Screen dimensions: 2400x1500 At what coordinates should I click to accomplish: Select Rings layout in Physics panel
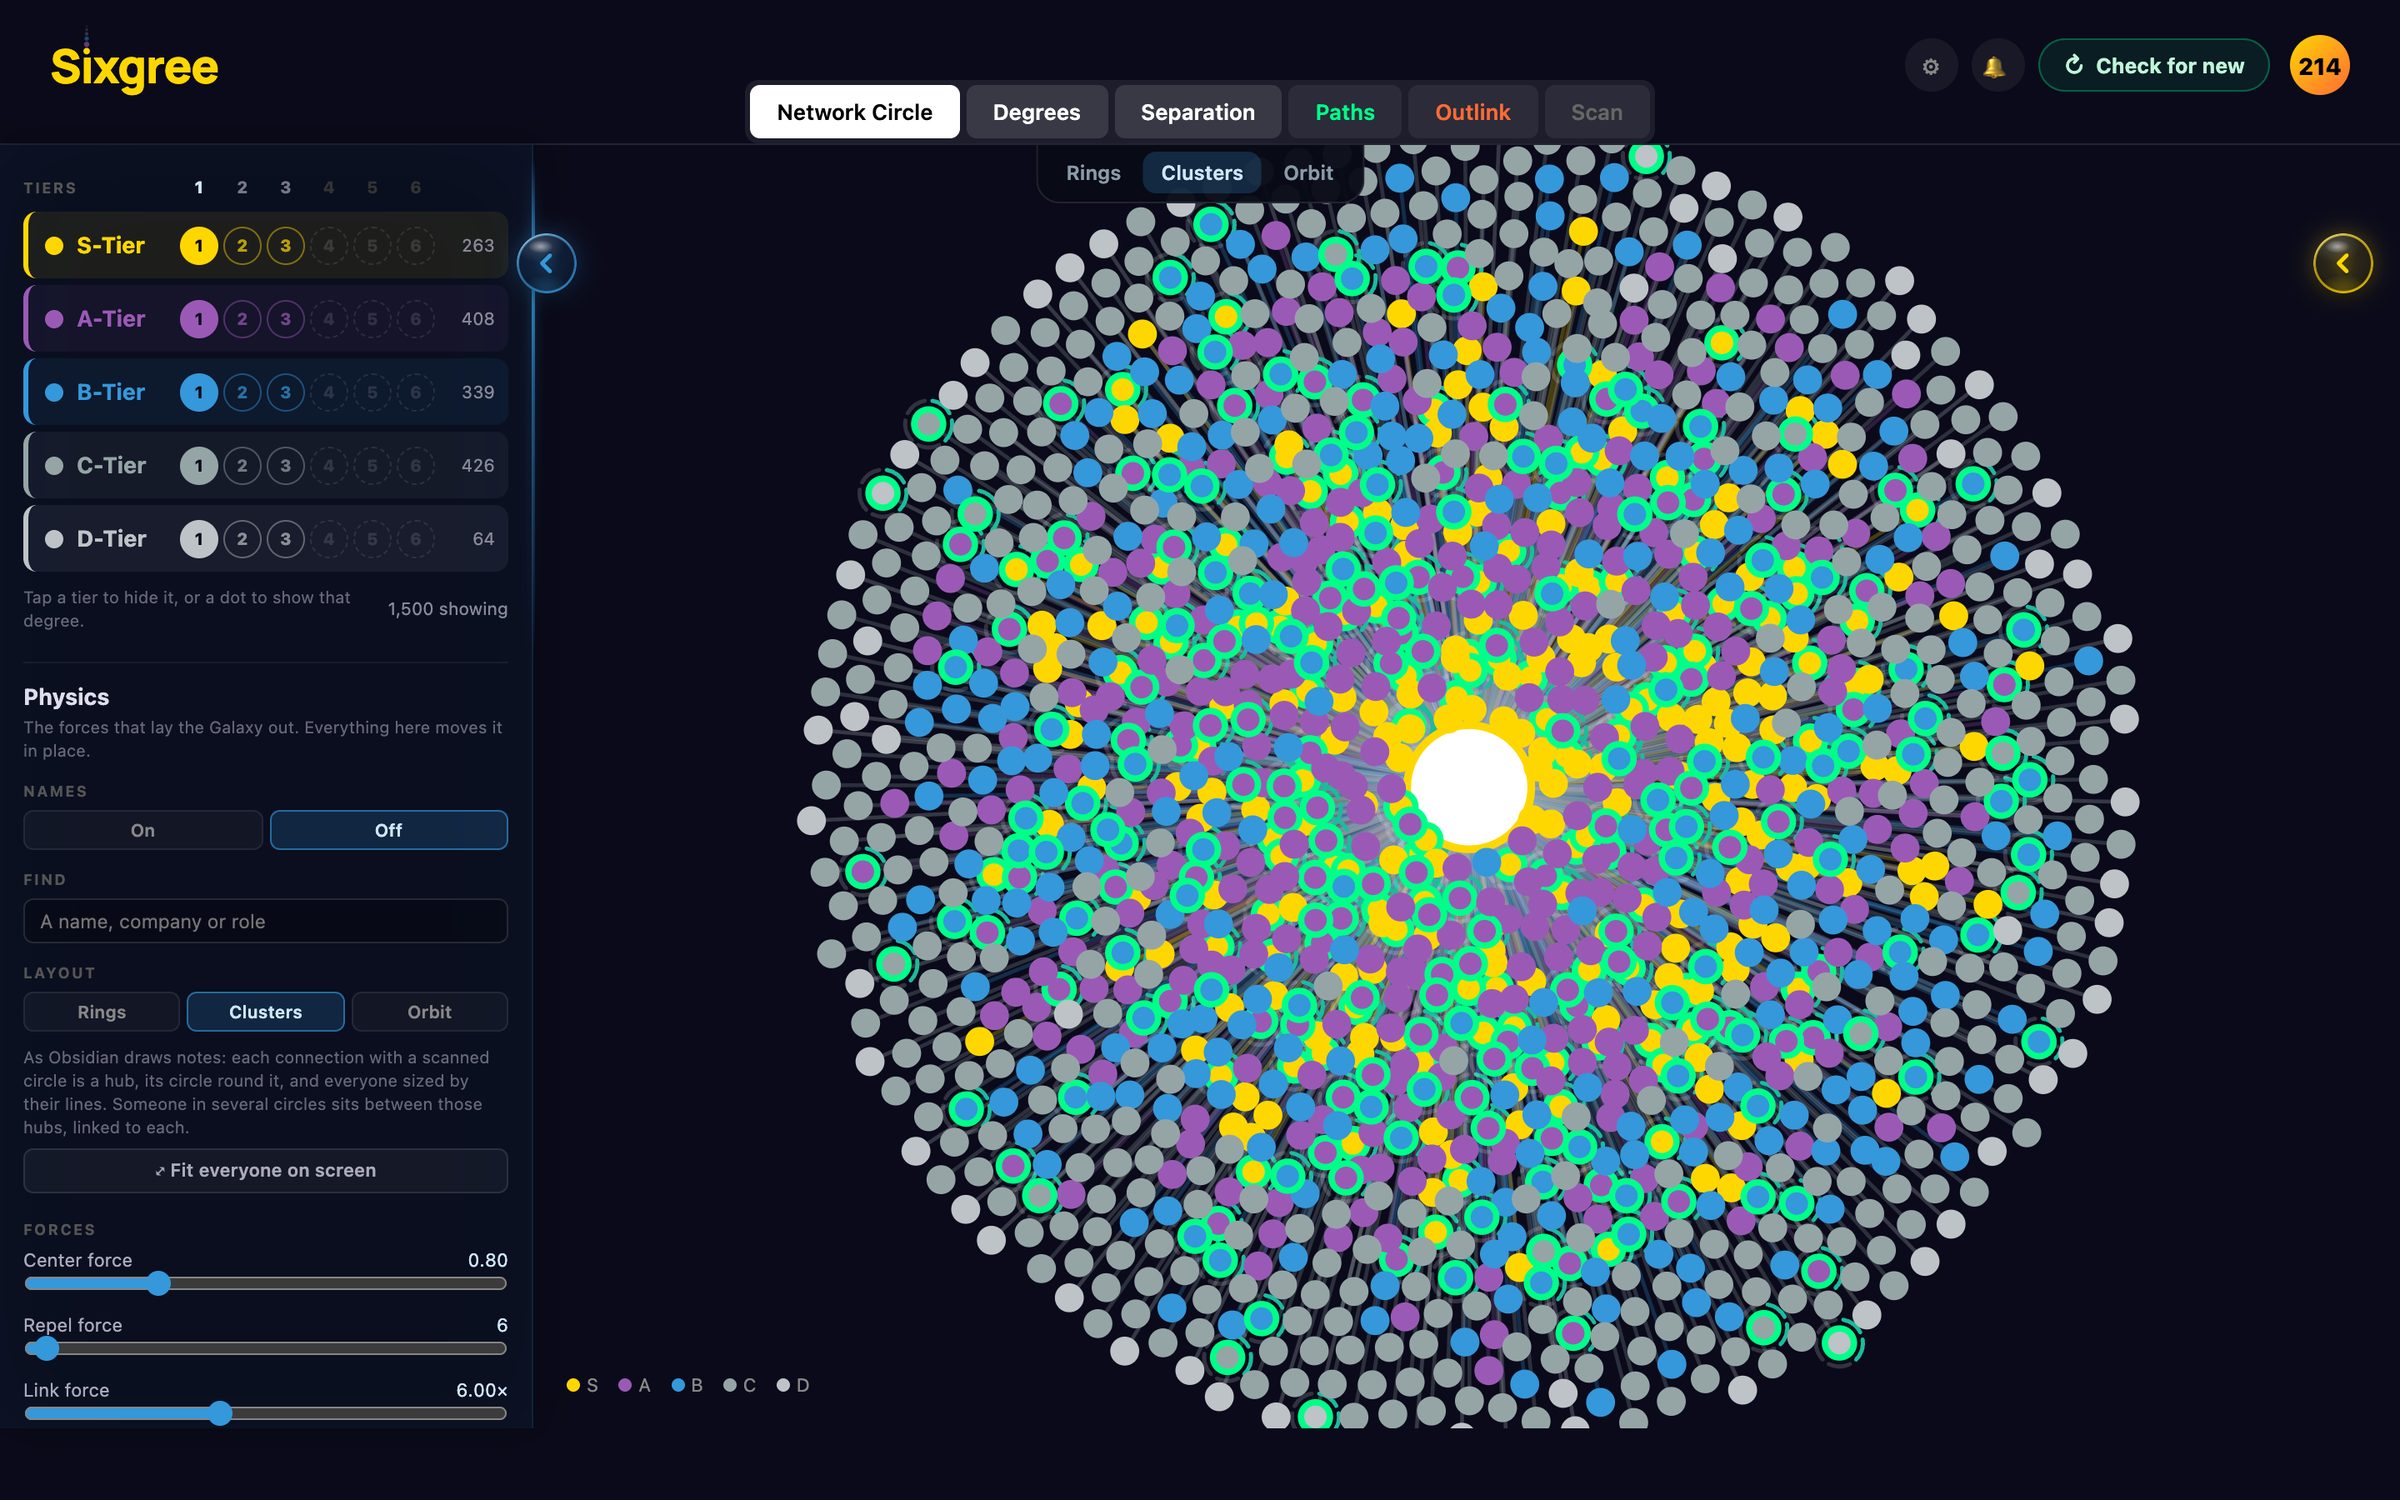pyautogui.click(x=102, y=1012)
